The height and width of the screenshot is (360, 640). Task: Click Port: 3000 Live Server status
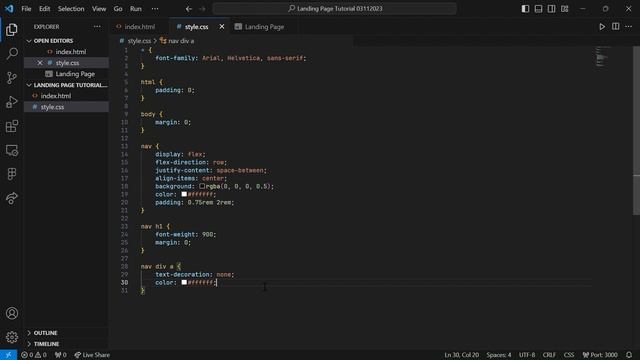coord(600,355)
